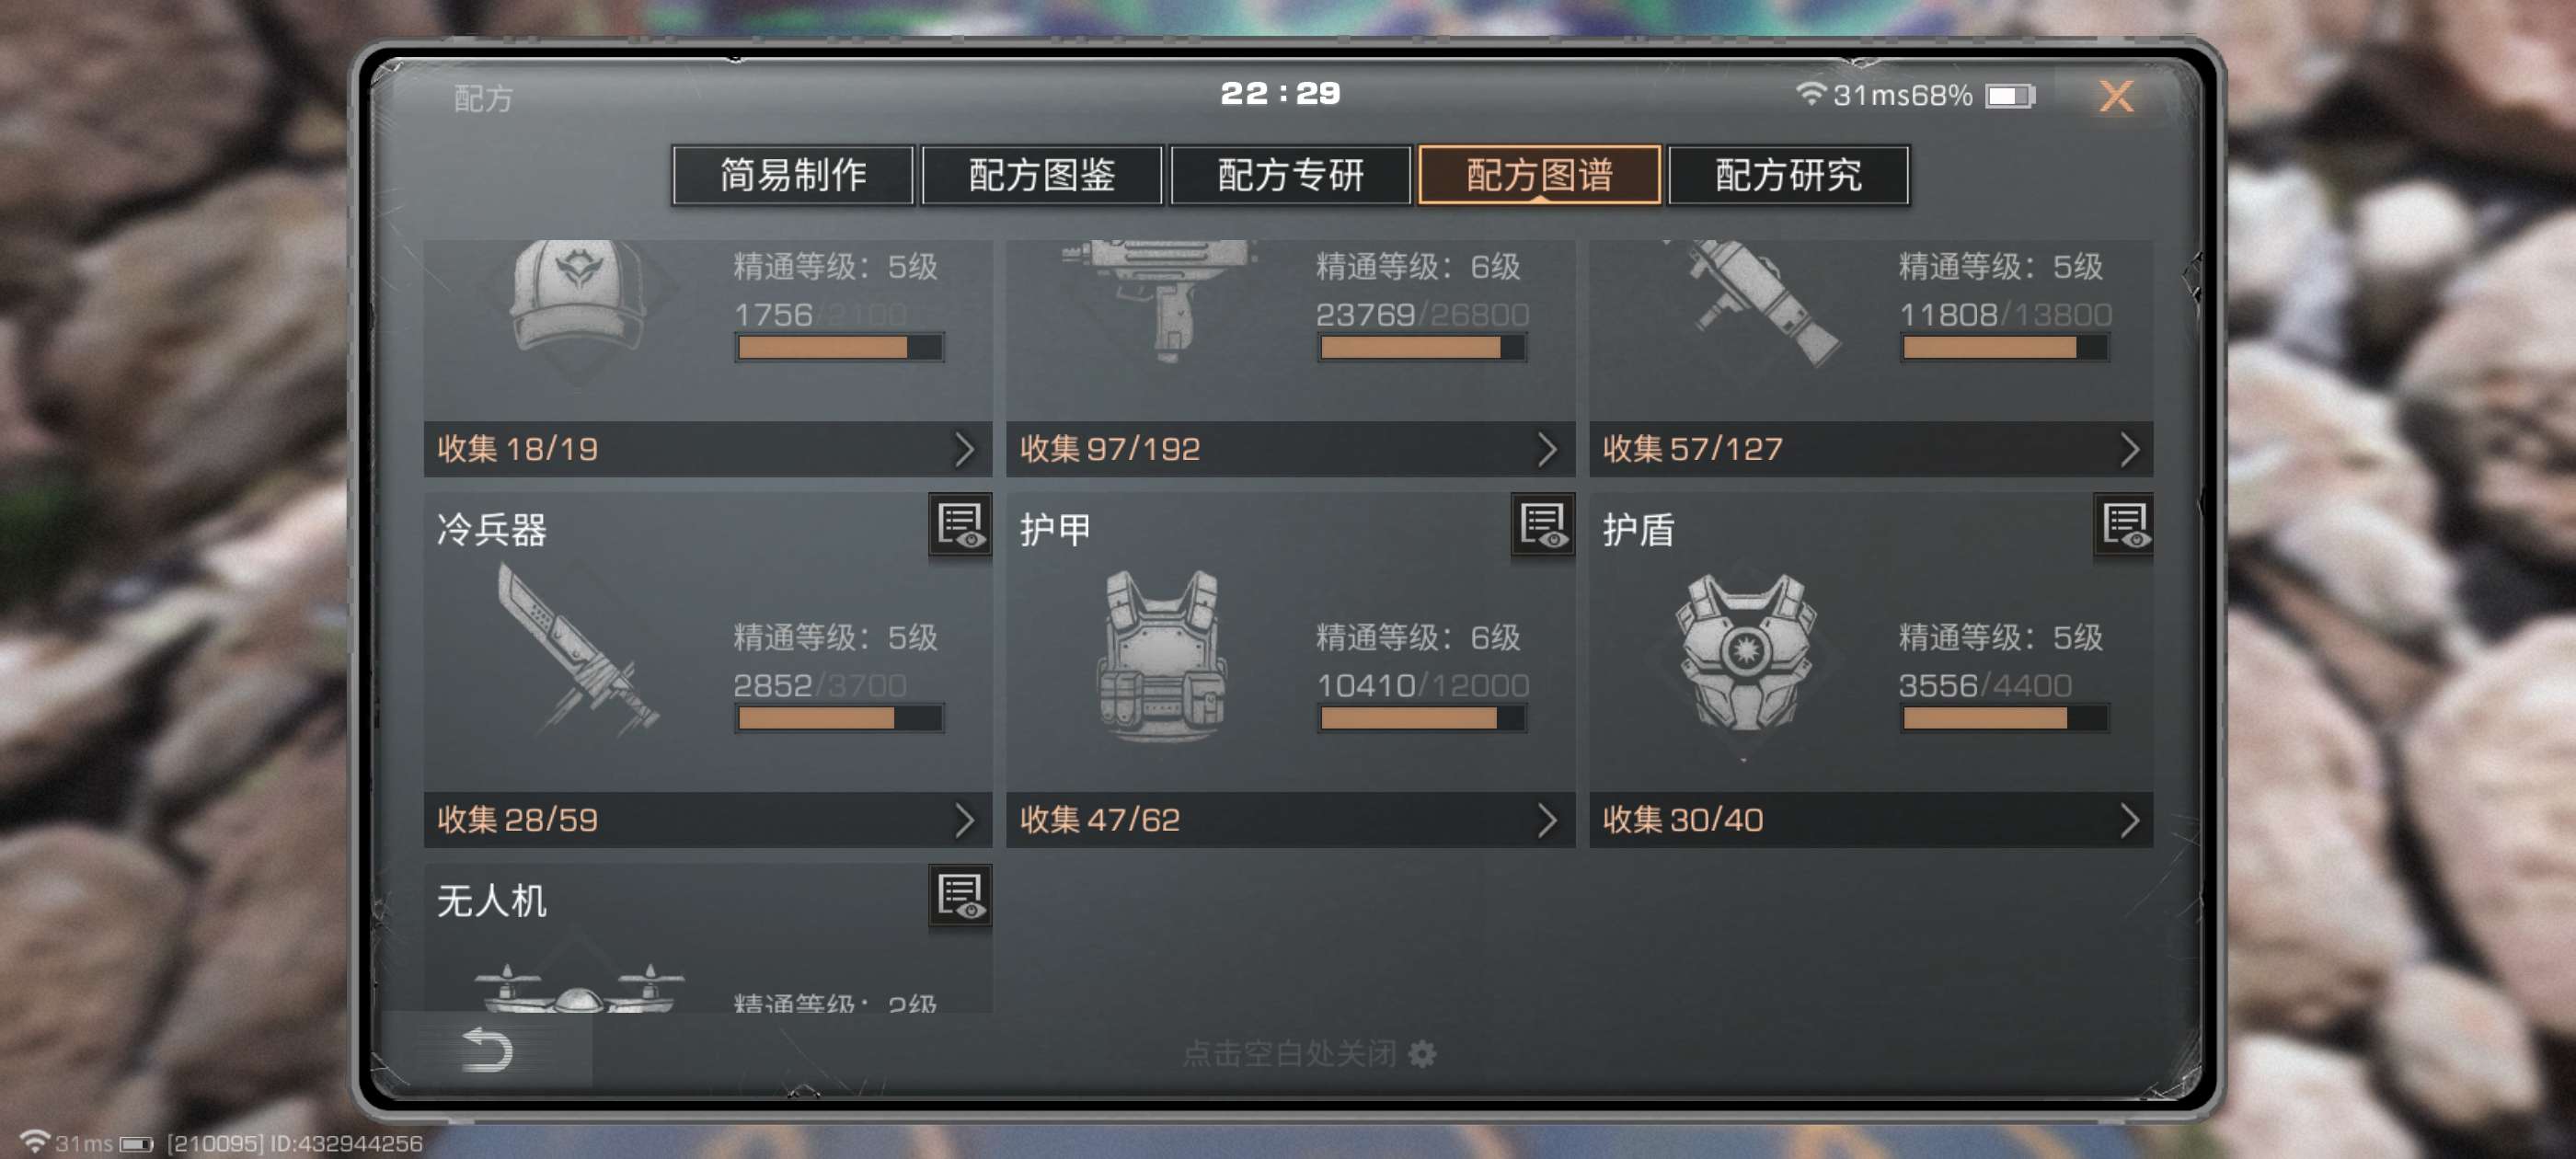Click the 10410/12000 armor progress bar
2576x1159 pixels.
pos(1421,718)
